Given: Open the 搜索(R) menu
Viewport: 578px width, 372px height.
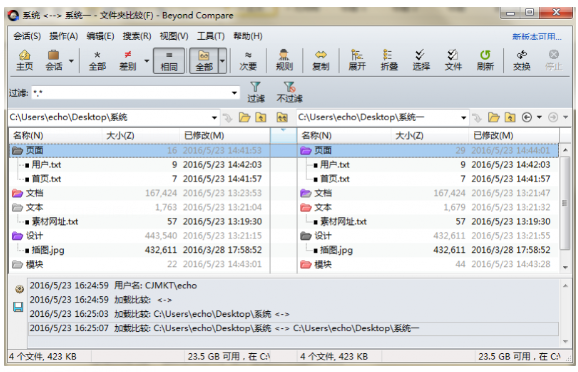Looking at the screenshot, I should click(x=137, y=36).
